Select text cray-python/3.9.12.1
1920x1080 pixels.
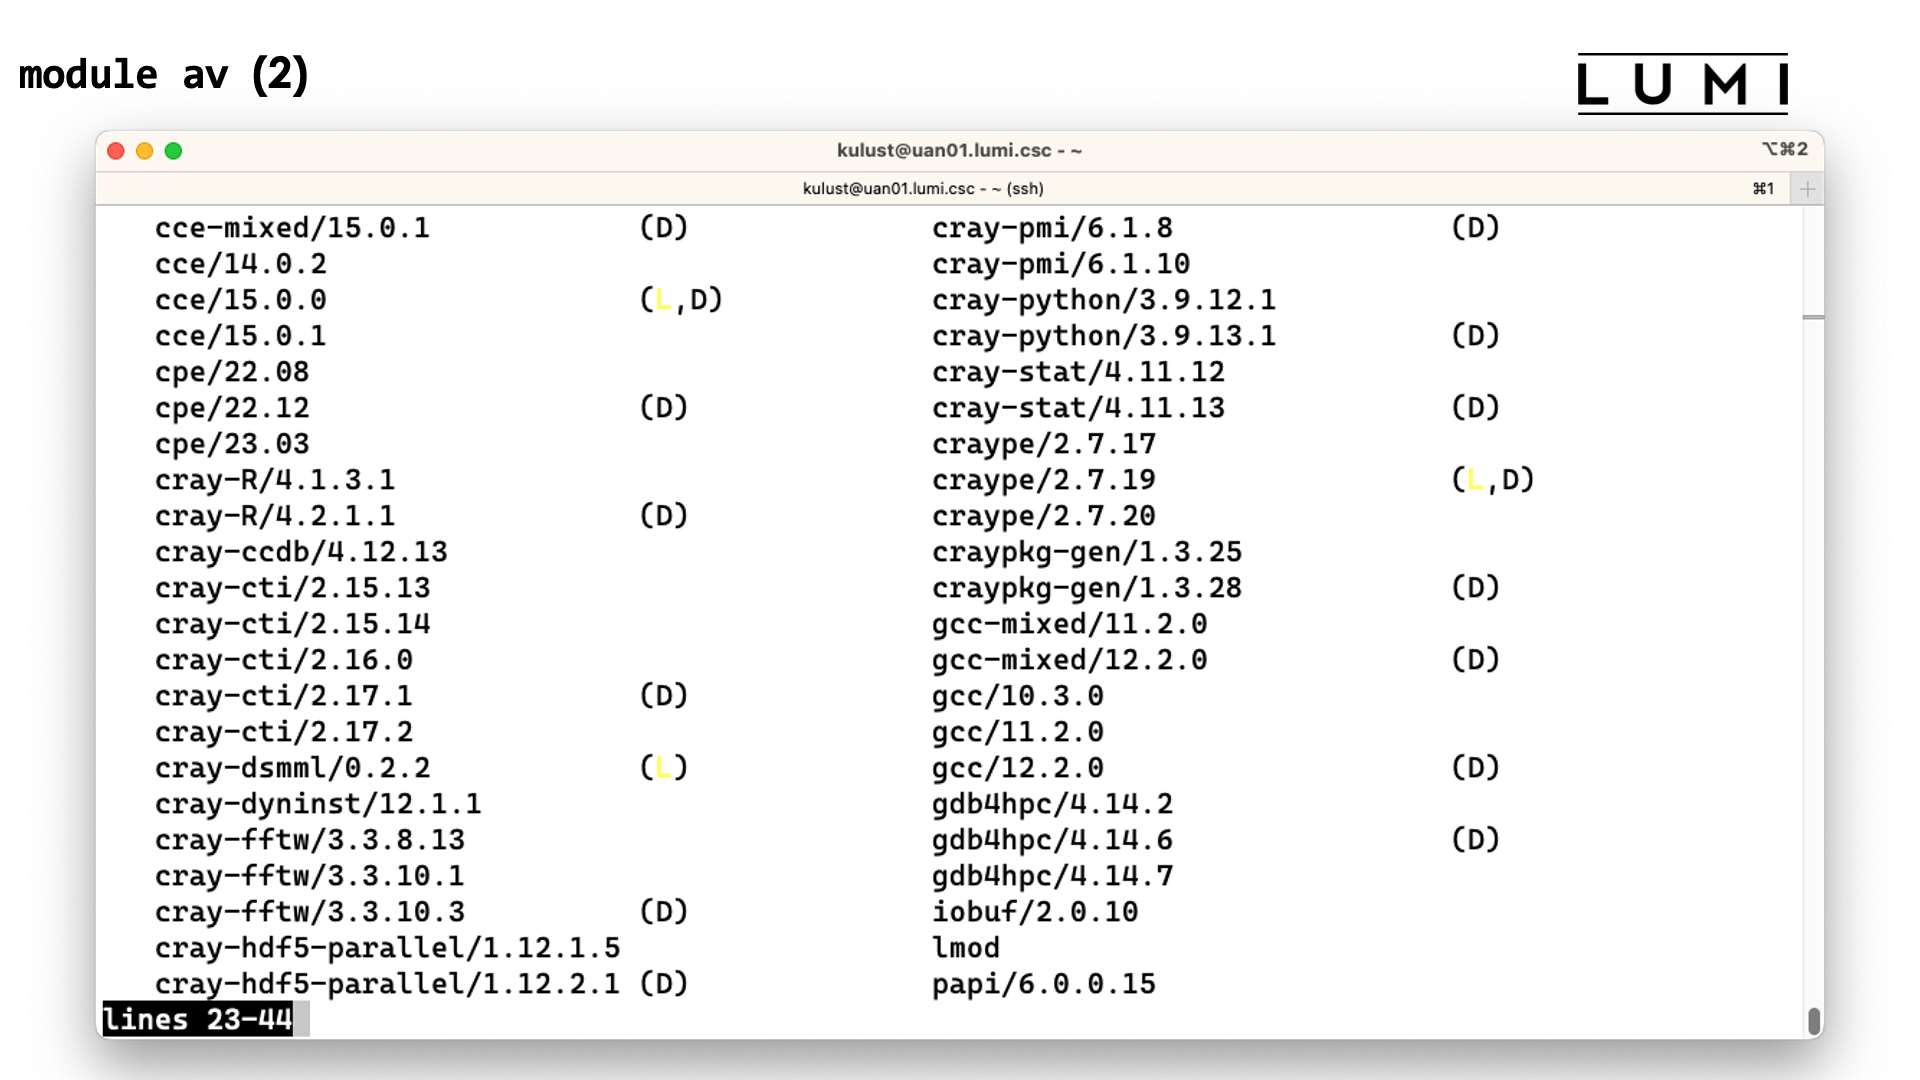[1104, 300]
